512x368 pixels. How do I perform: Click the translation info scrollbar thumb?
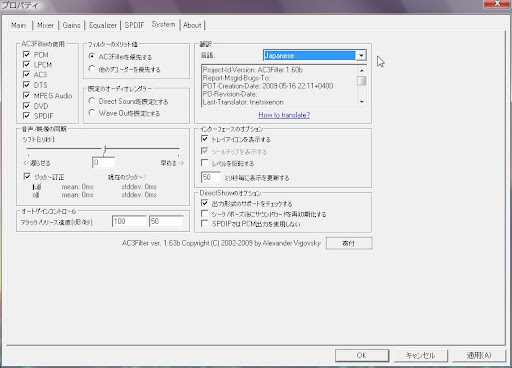[x=362, y=81]
